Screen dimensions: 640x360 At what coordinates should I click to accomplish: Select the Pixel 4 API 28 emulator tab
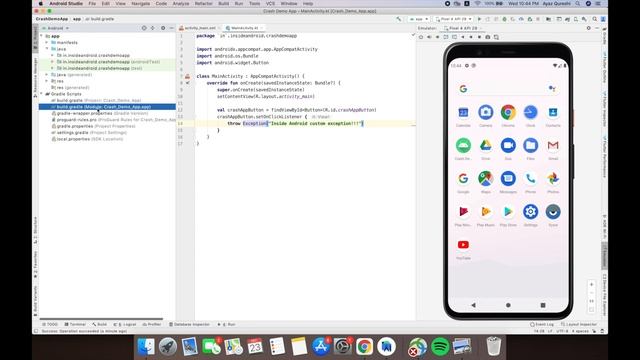(463, 28)
